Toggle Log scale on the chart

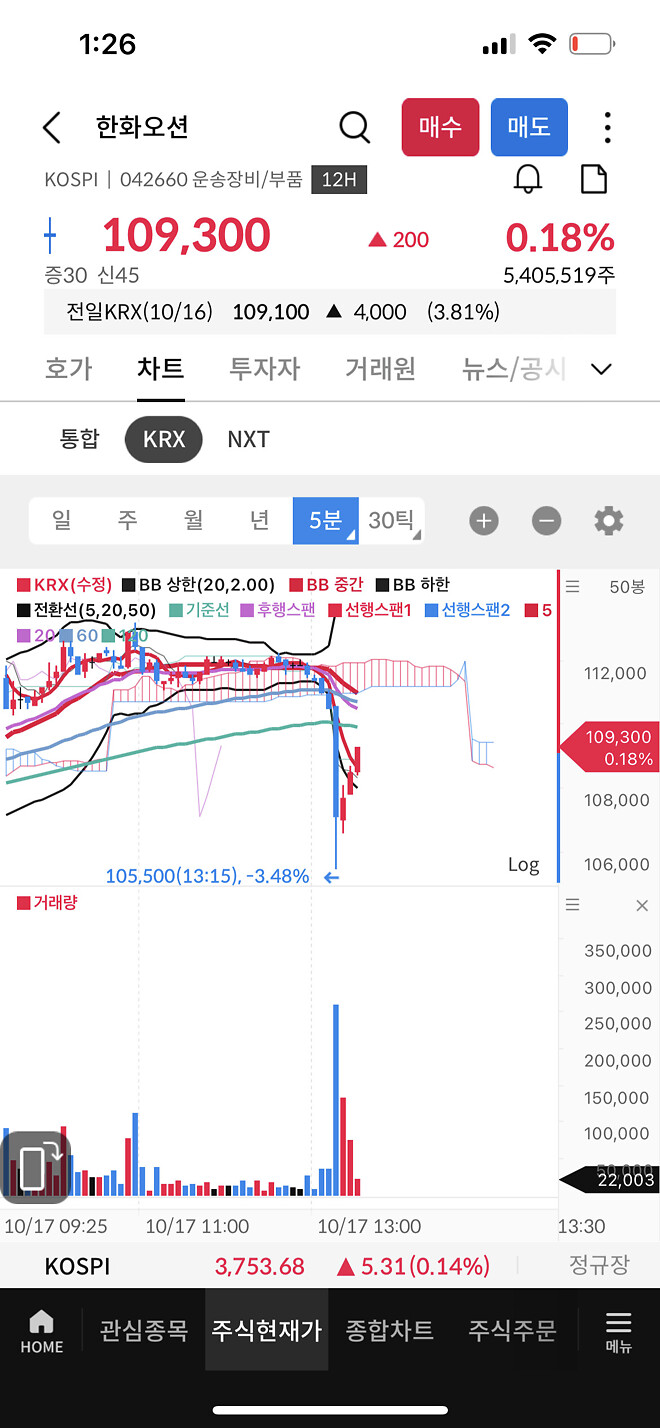pos(523,864)
